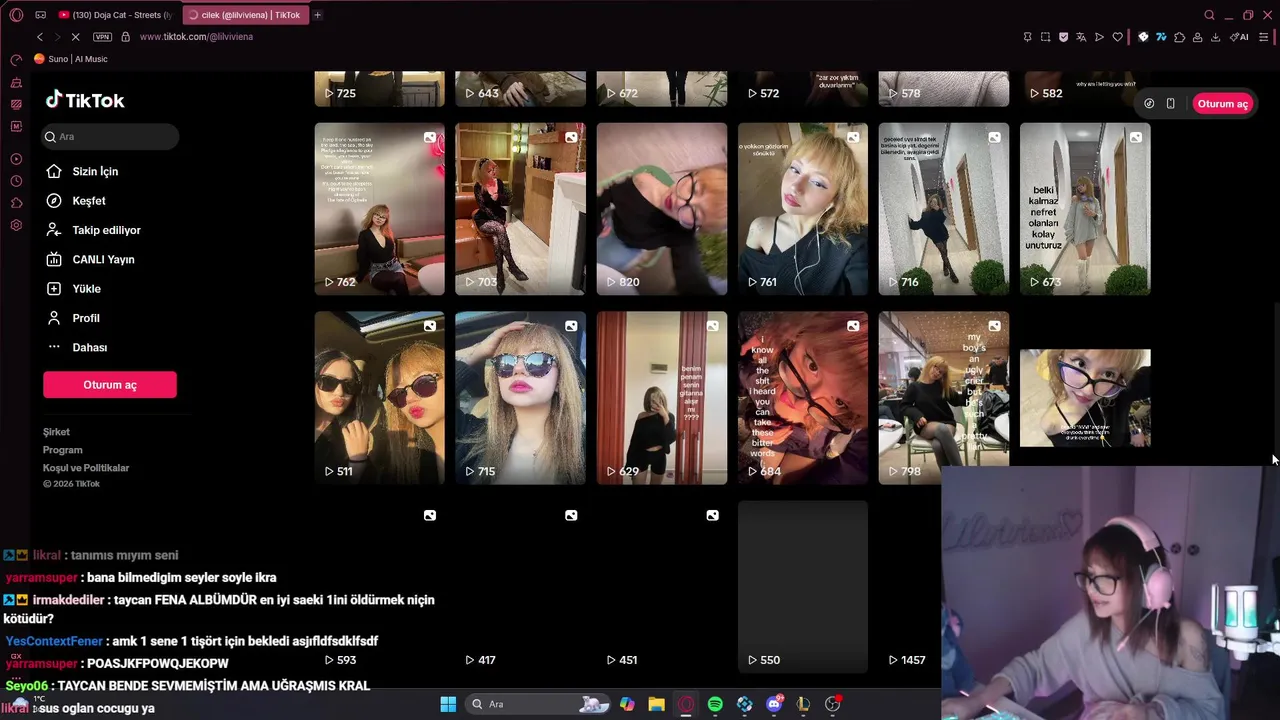
Task: Open Copilot from the taskbar
Action: [x=627, y=704]
